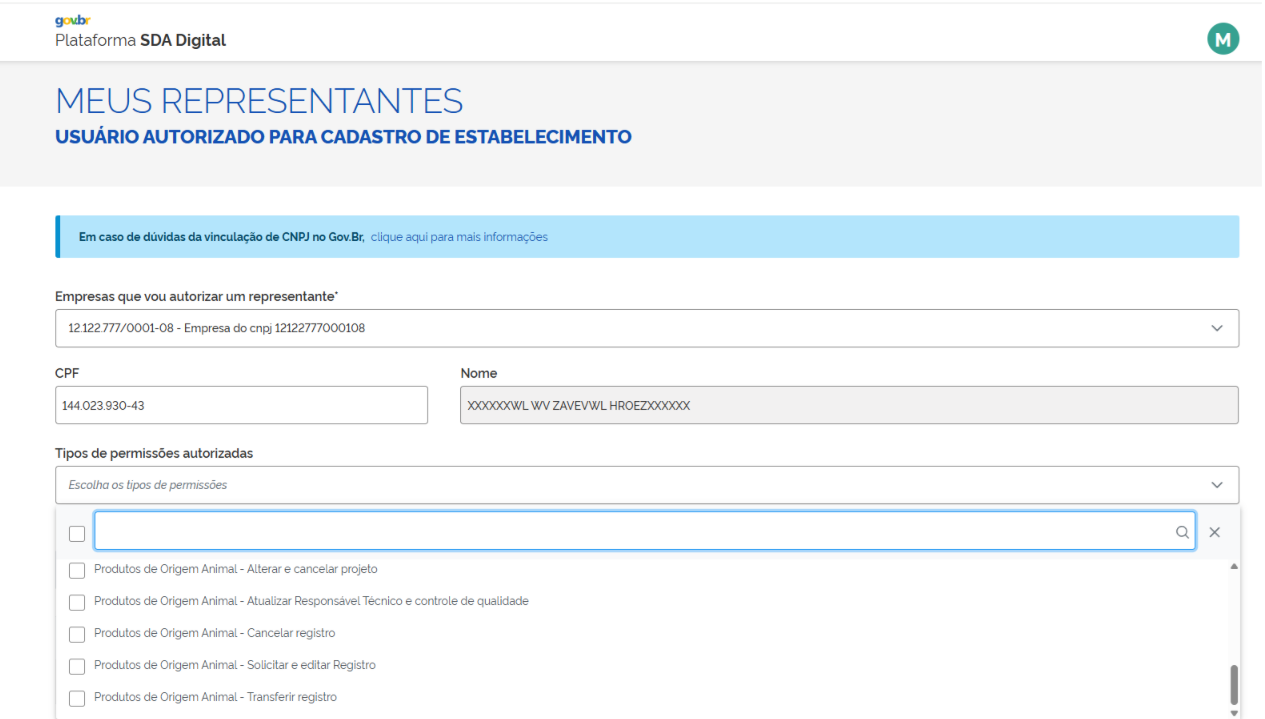Open the clique aqui para mais informações link

click(x=459, y=237)
